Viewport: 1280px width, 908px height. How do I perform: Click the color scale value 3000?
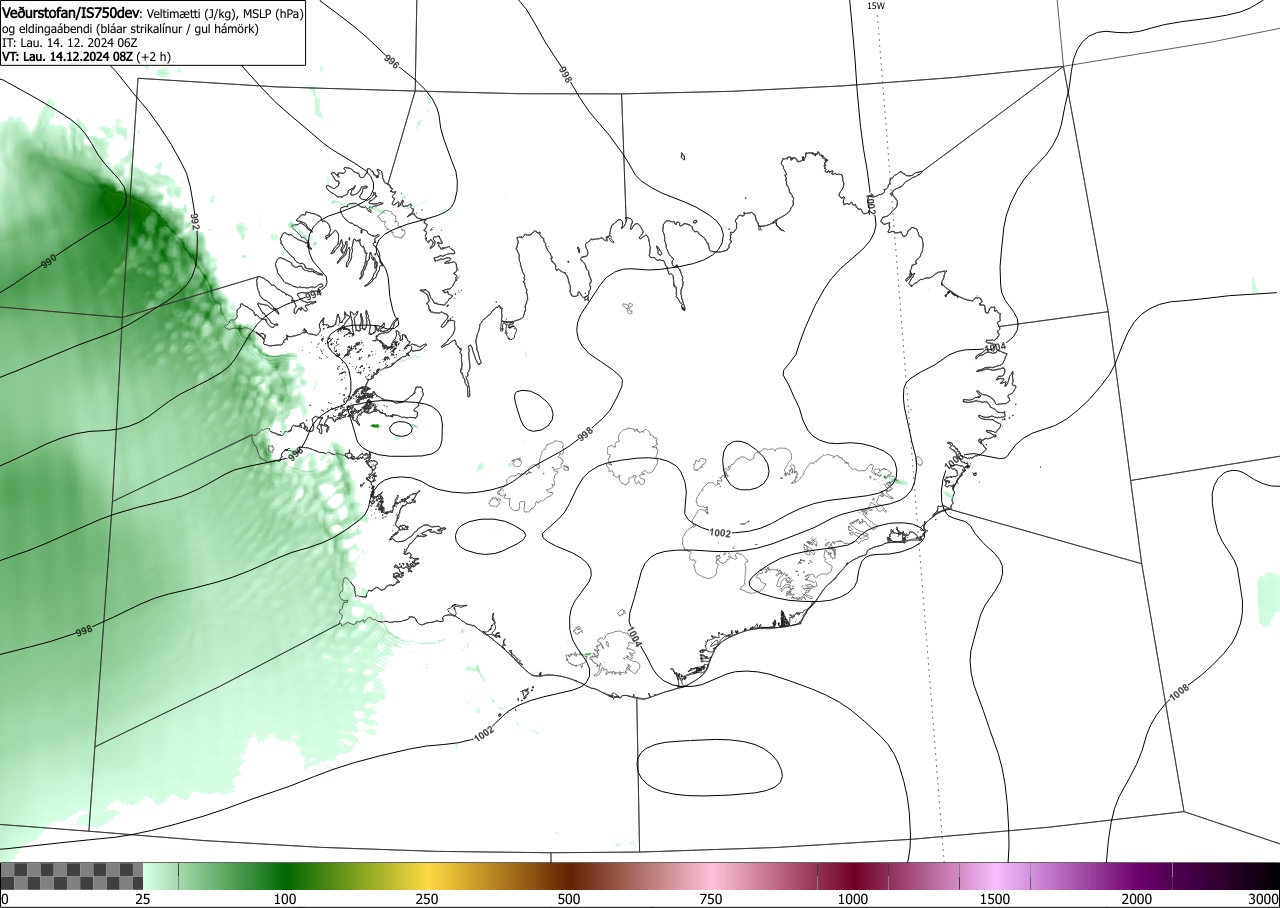[x=1264, y=899]
